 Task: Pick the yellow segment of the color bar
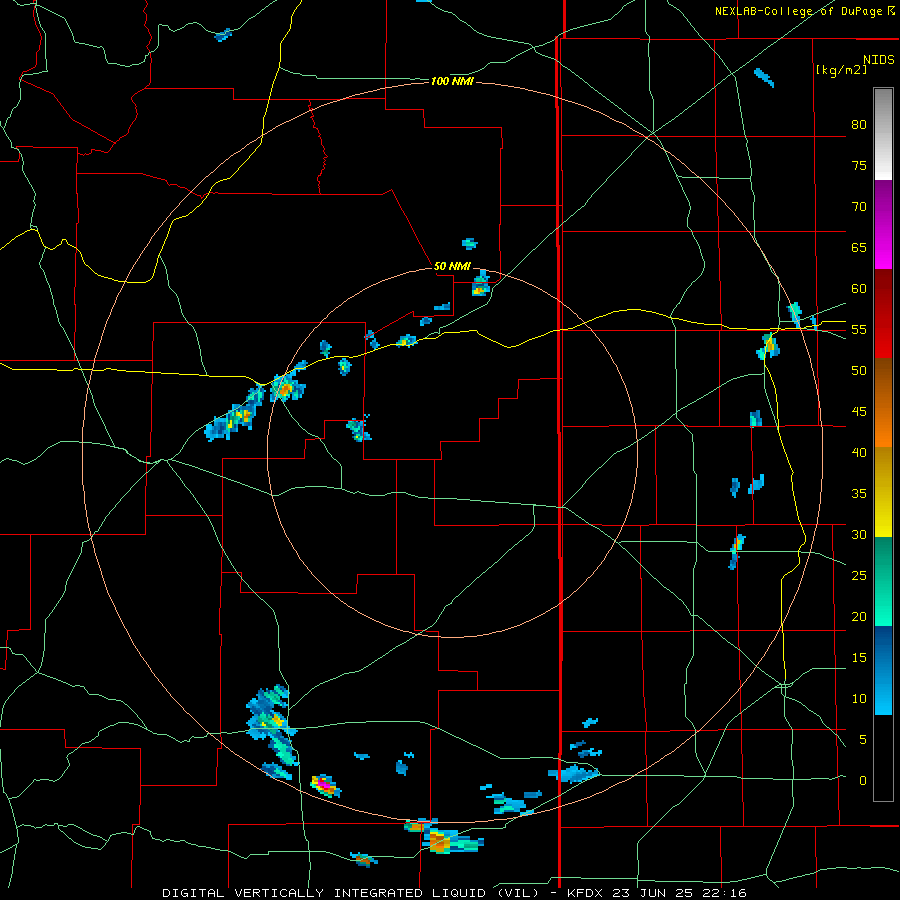click(x=883, y=492)
